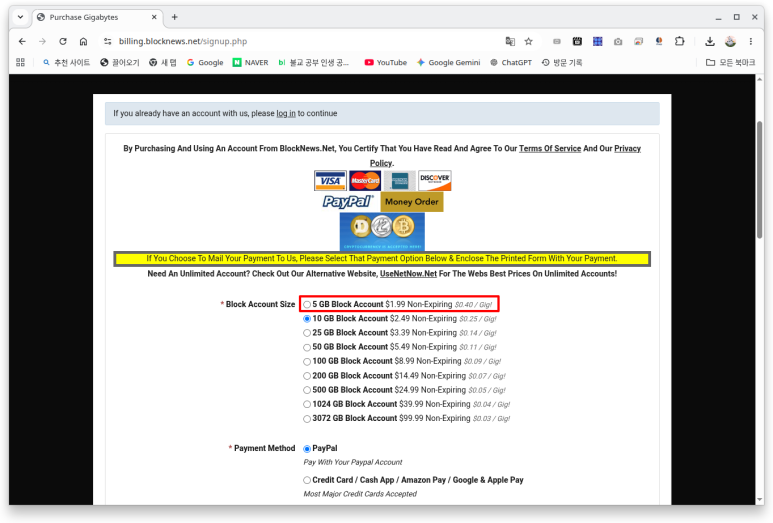Open the UseNetNow.Net link

408,274
